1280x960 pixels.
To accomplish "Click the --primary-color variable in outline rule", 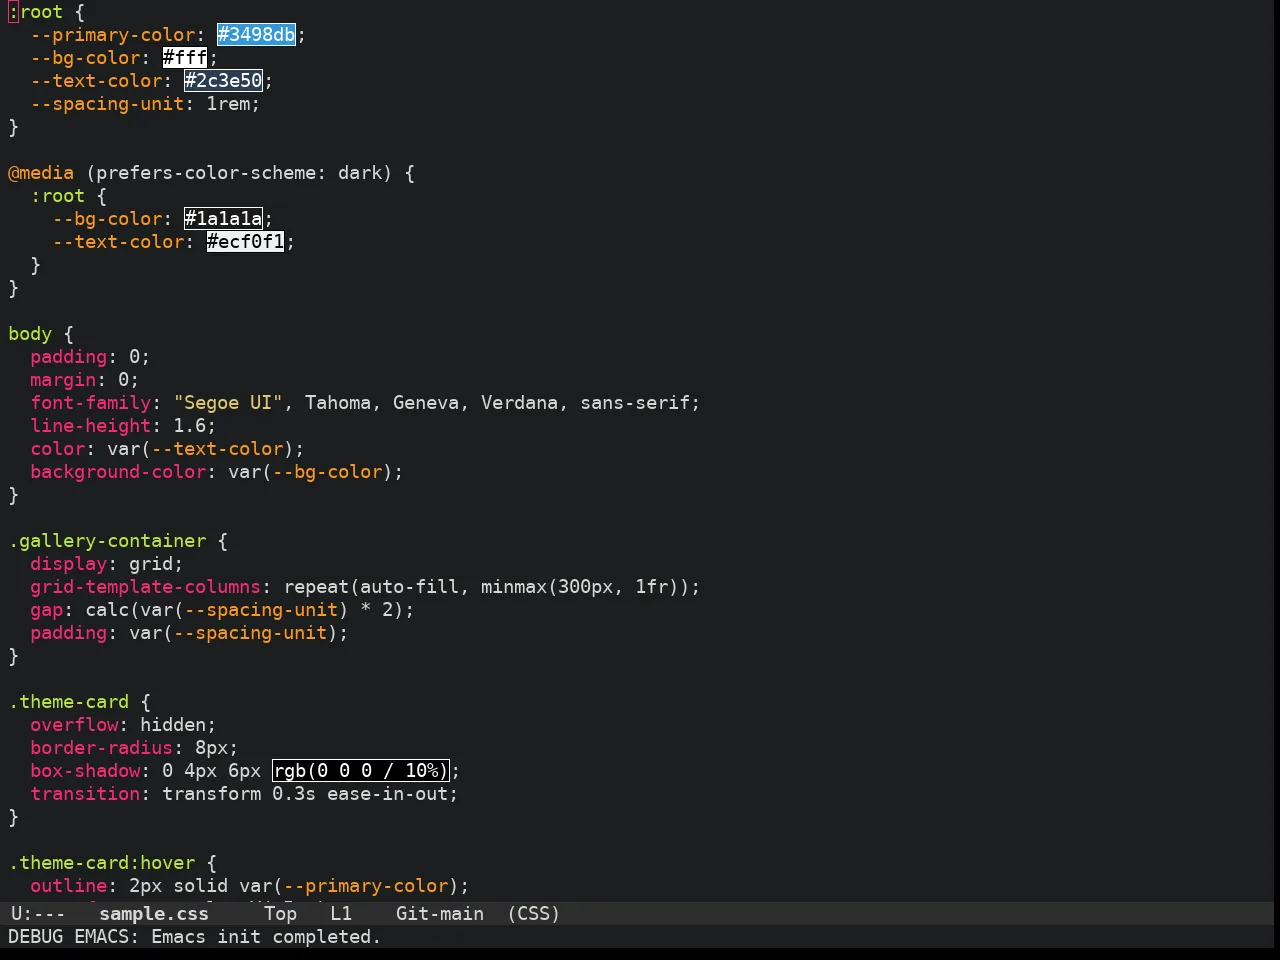I will pos(365,886).
